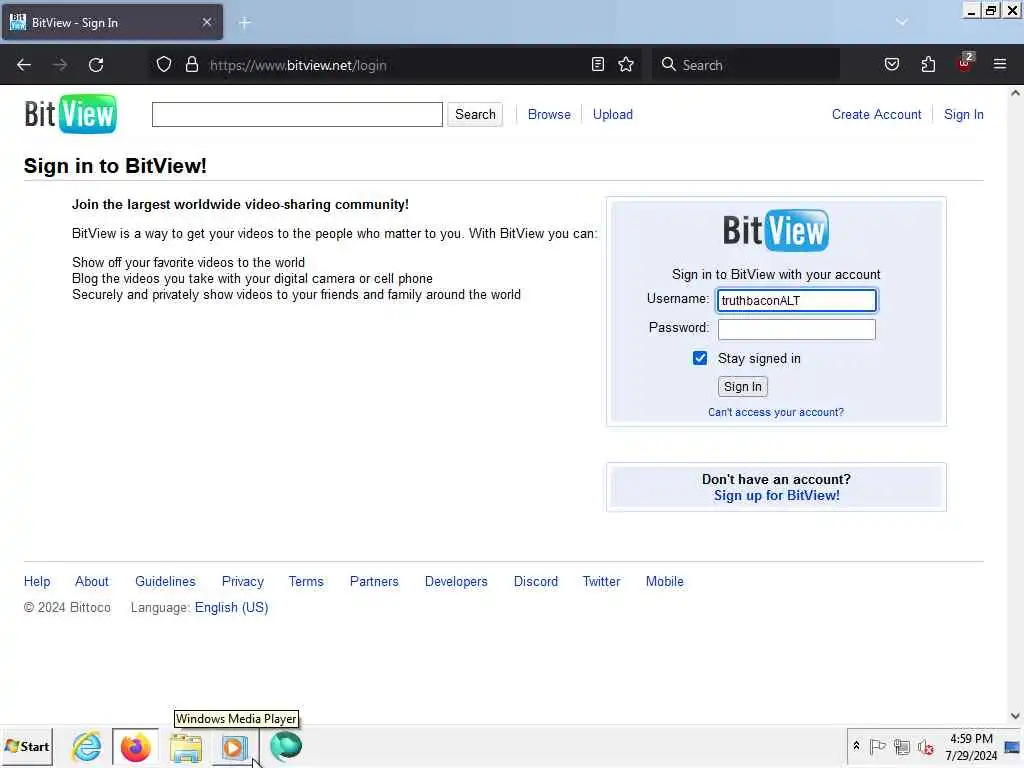Open Firefox application hamburger menu

click(x=1000, y=64)
